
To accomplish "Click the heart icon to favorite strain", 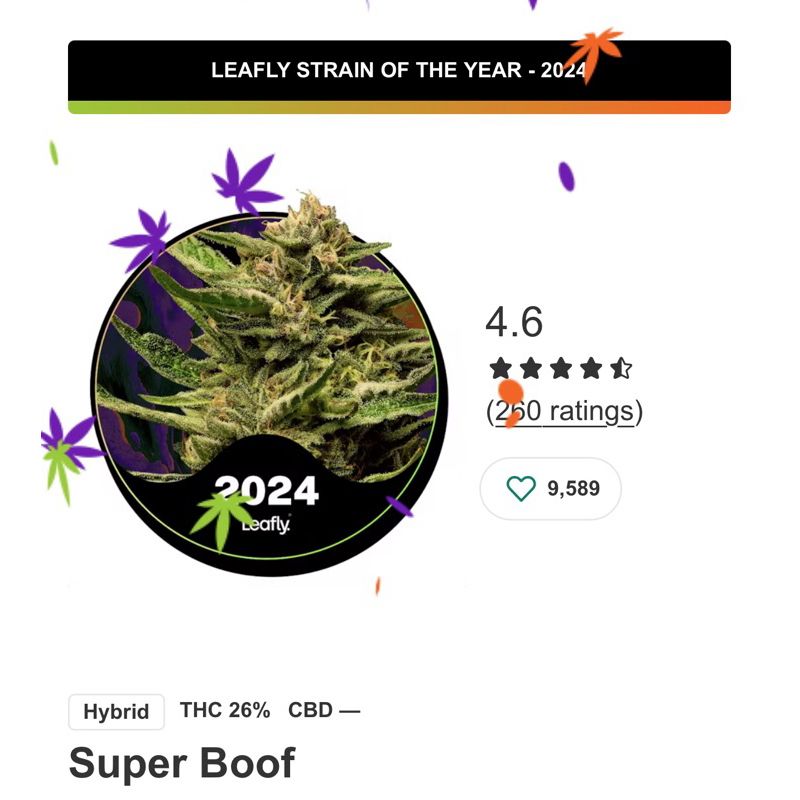I will [521, 488].
